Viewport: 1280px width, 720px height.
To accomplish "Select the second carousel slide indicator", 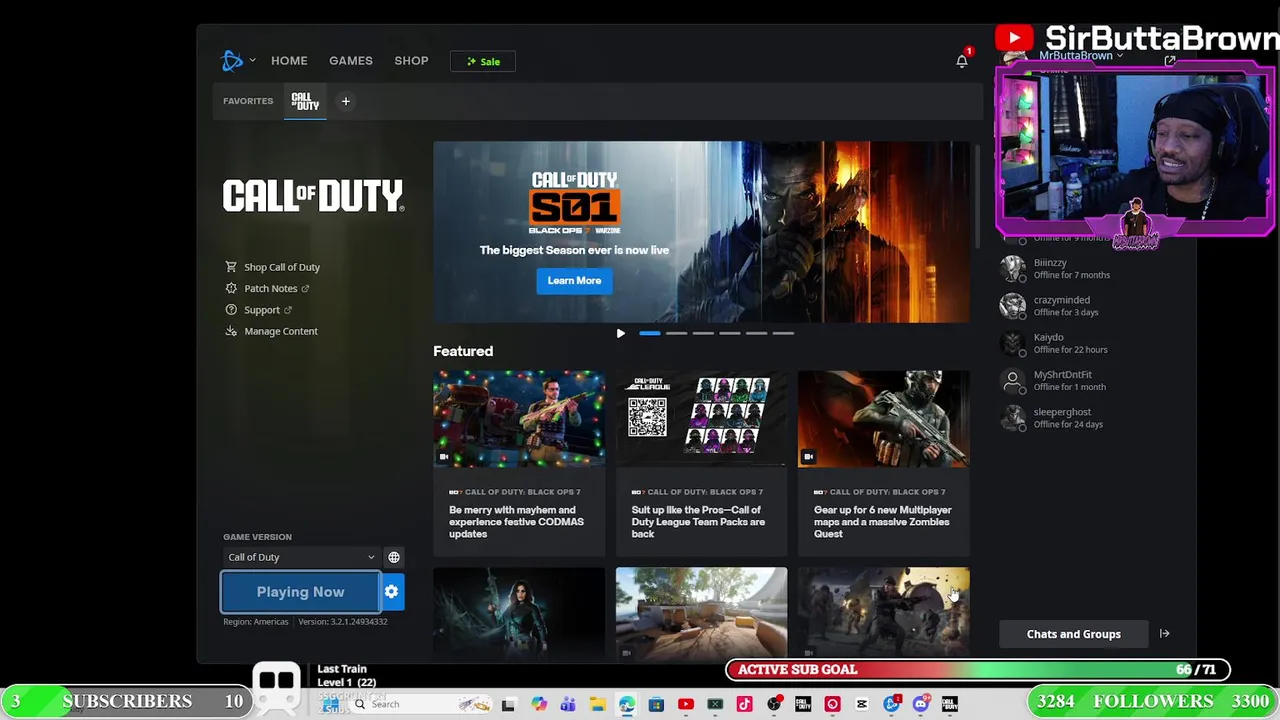I will point(676,333).
